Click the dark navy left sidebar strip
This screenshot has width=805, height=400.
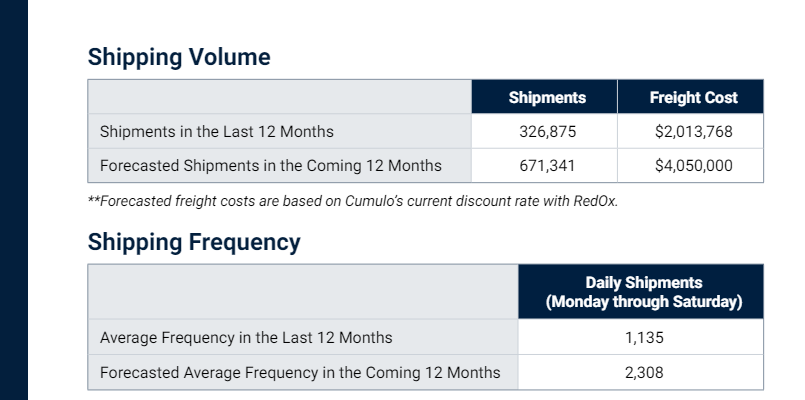click(x=14, y=200)
